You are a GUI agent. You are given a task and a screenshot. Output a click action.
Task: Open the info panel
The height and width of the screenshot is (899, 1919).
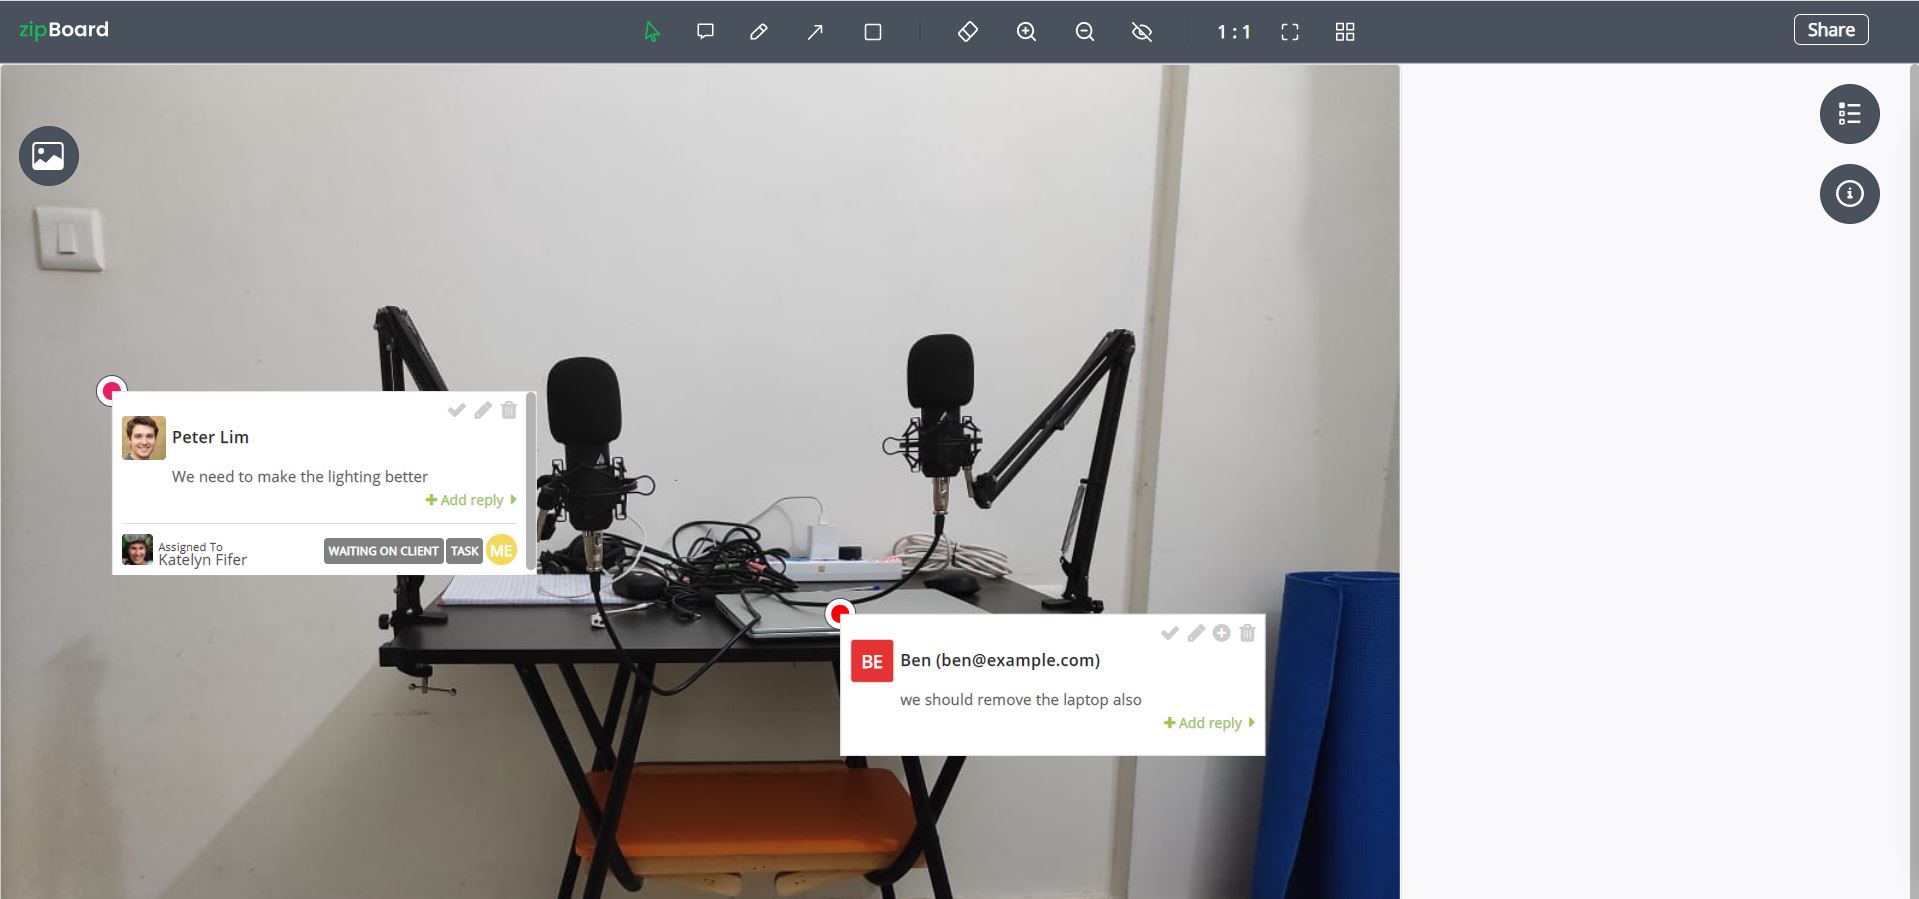(1849, 194)
